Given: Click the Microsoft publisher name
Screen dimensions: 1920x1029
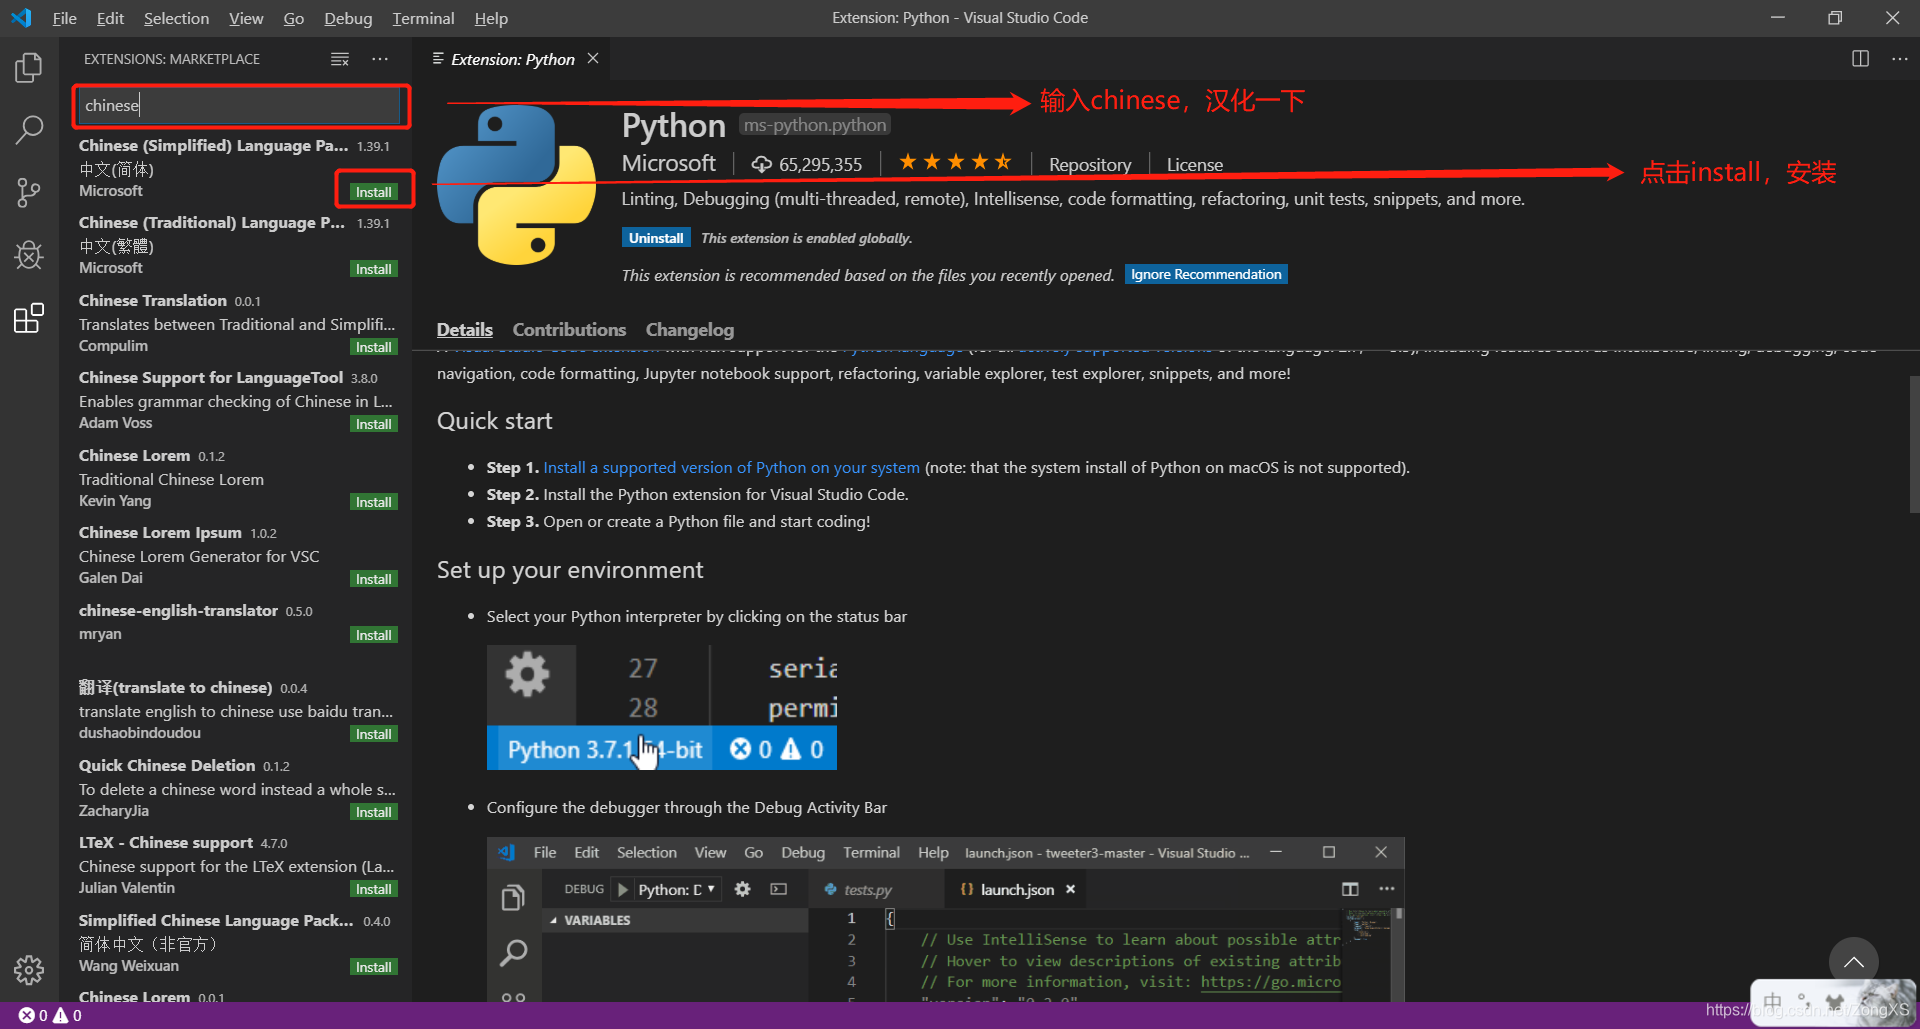Looking at the screenshot, I should (x=668, y=163).
